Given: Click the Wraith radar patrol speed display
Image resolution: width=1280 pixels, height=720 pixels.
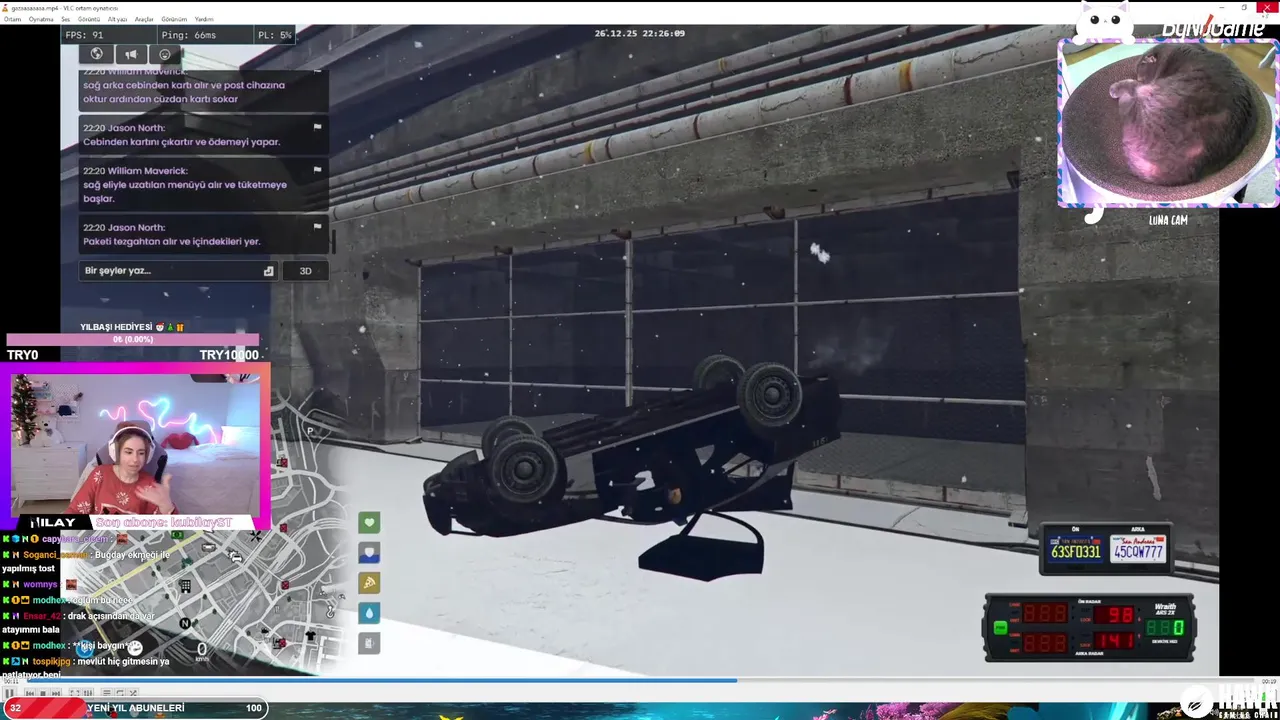Looking at the screenshot, I should click(x=1164, y=628).
